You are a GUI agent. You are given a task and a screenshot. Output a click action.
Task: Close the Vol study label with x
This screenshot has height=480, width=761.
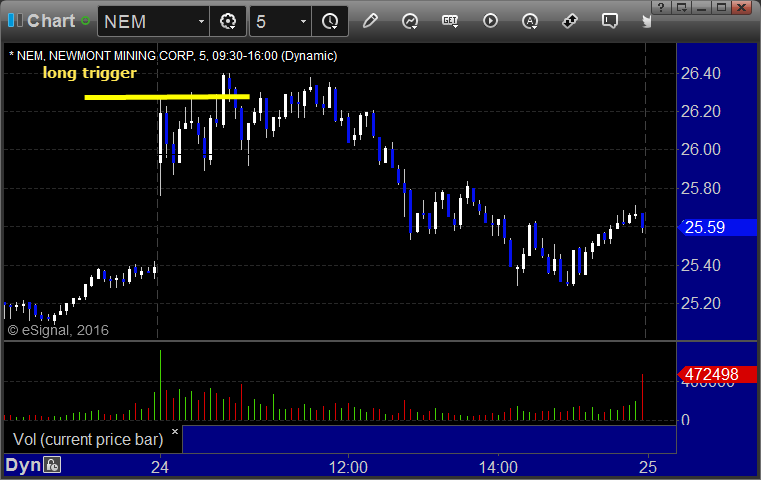tap(175, 431)
